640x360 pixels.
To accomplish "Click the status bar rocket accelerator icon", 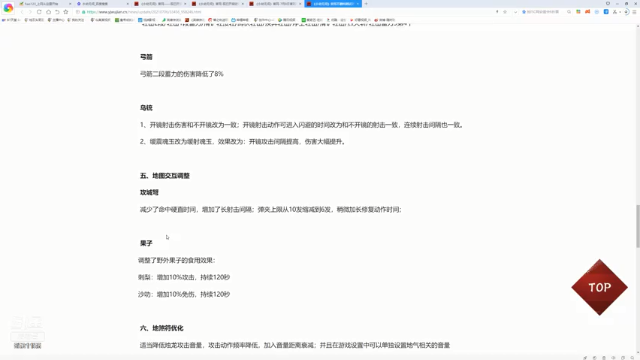I will (585, 358).
